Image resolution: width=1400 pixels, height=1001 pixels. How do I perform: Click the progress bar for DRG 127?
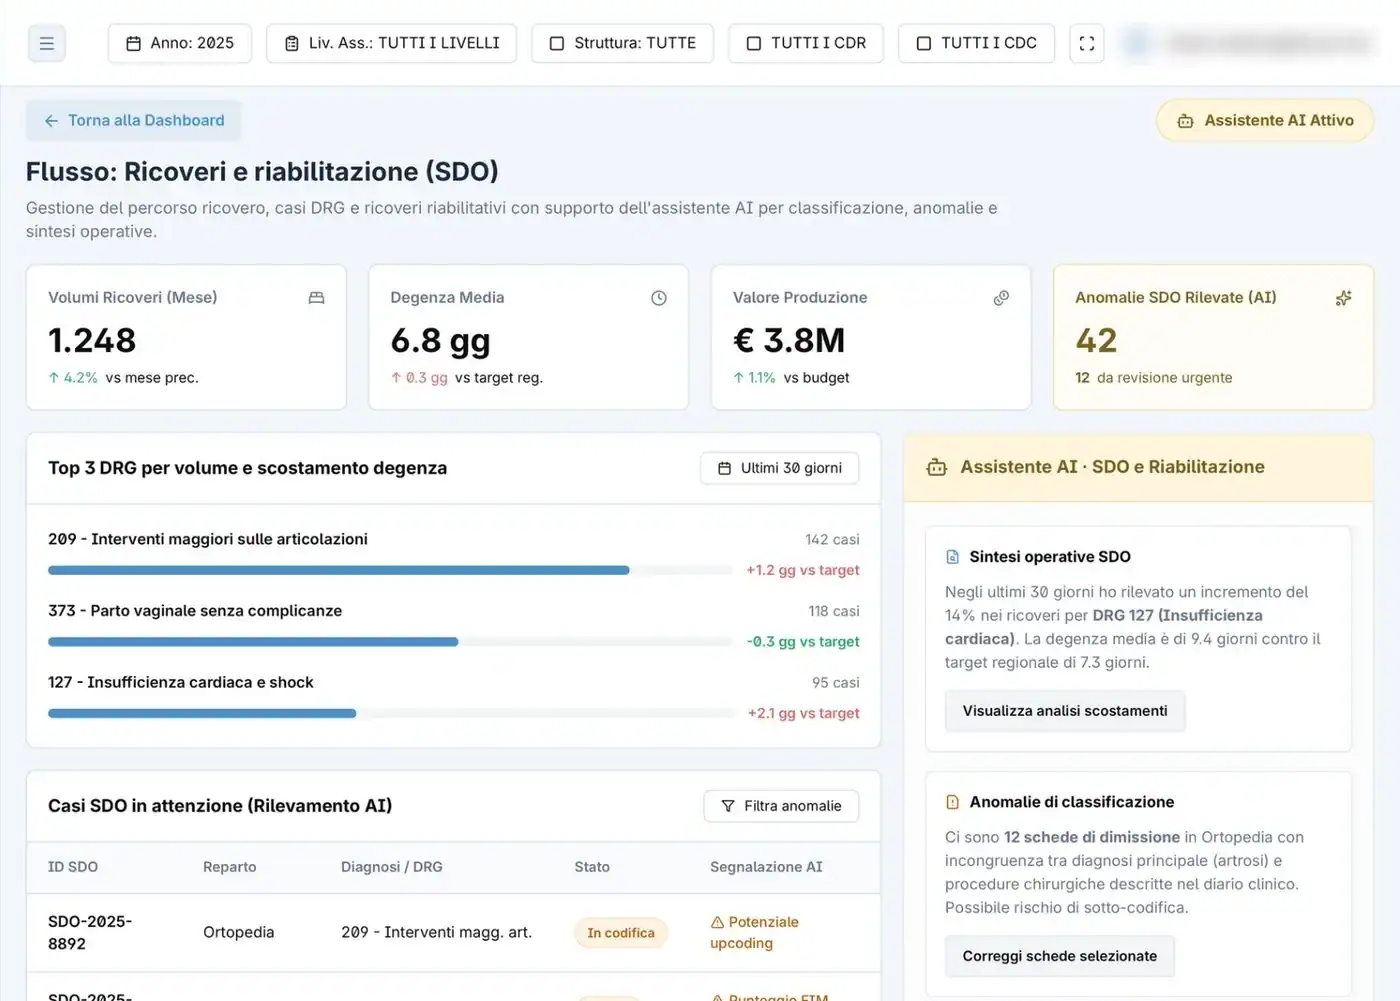pyautogui.click(x=390, y=713)
